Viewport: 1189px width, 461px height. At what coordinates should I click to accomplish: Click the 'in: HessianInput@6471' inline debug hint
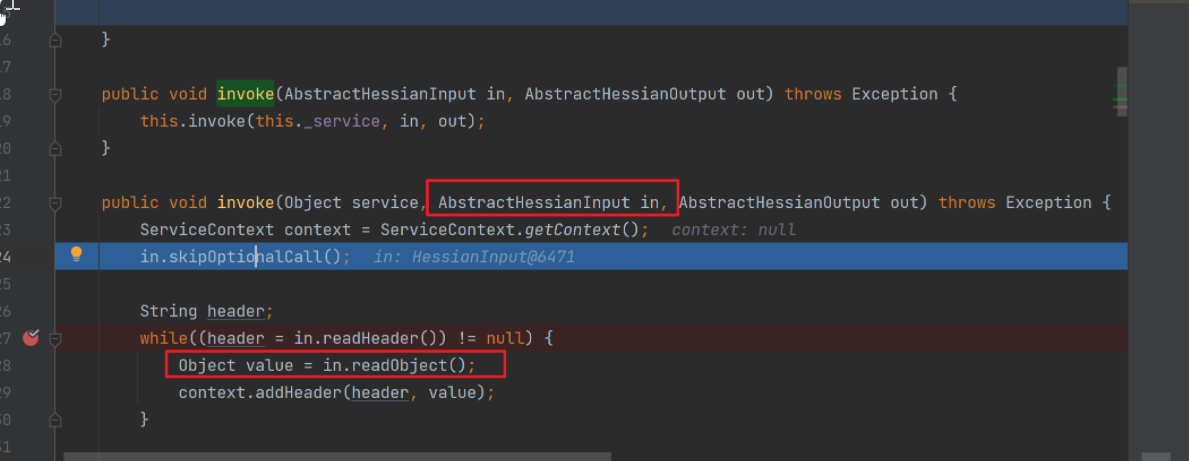tap(474, 257)
